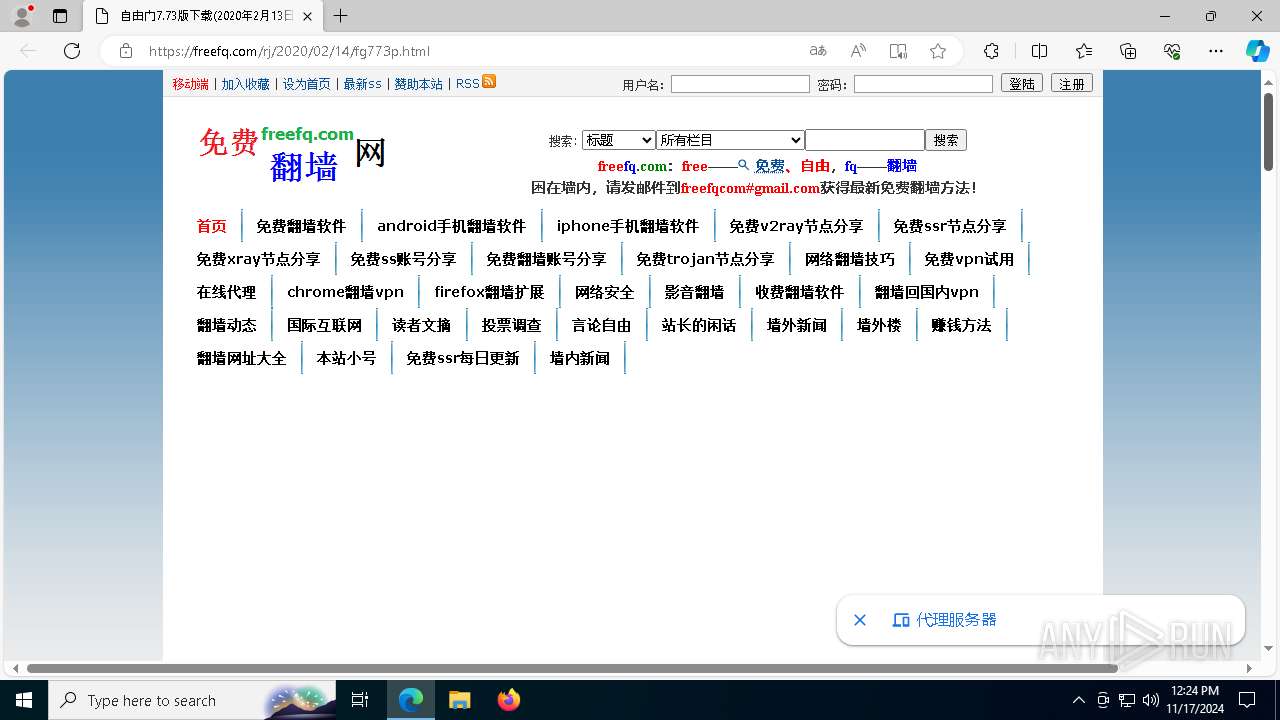This screenshot has width=1280, height=720.
Task: Open 免费v2ray节点分享 menu item
Action: pyautogui.click(x=796, y=226)
